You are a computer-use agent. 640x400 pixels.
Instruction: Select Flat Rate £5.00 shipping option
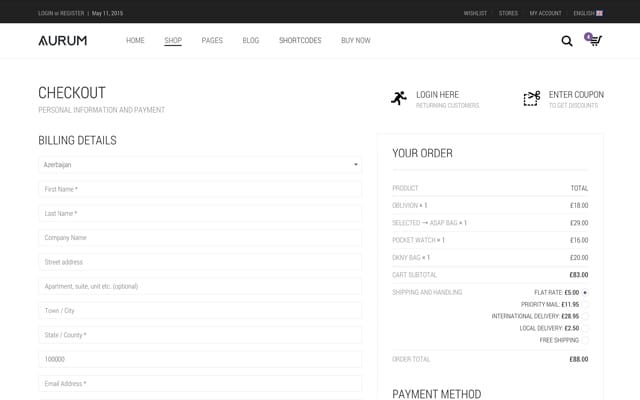click(585, 293)
